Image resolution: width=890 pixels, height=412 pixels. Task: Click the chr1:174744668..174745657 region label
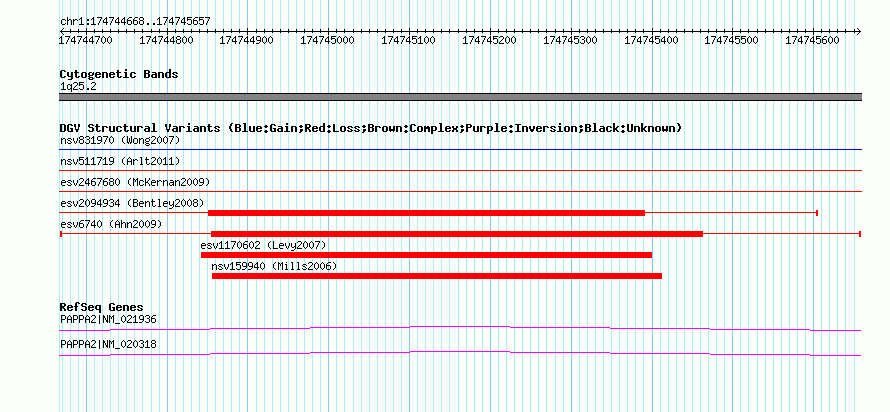(x=135, y=21)
